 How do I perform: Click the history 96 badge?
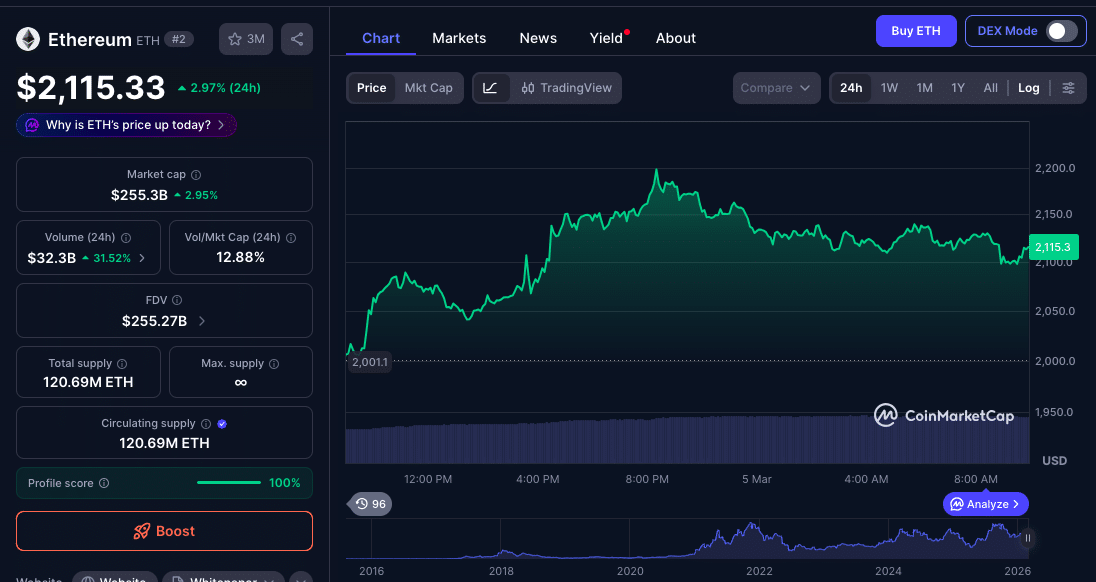point(370,504)
